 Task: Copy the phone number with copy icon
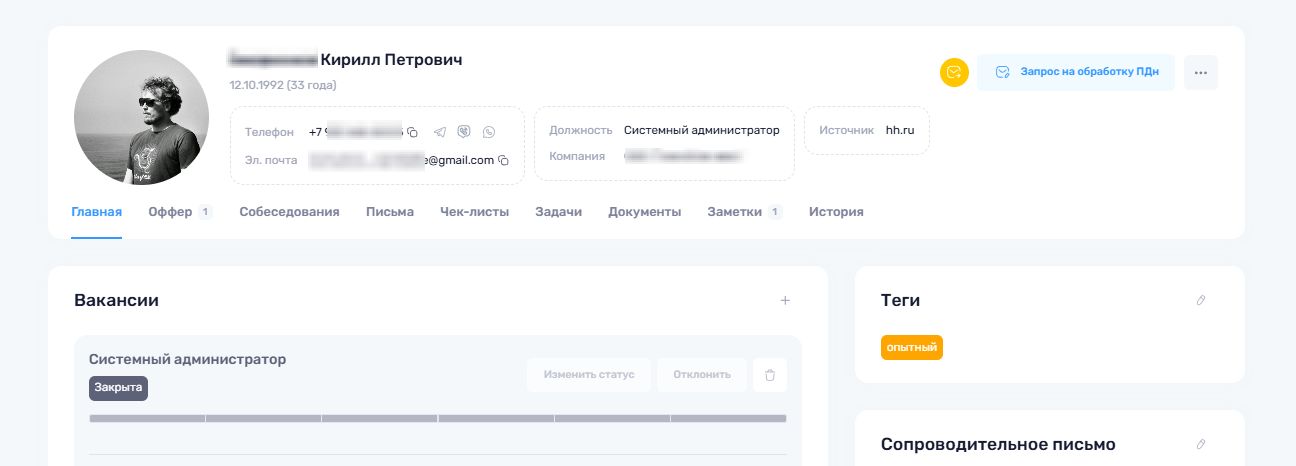coord(412,132)
